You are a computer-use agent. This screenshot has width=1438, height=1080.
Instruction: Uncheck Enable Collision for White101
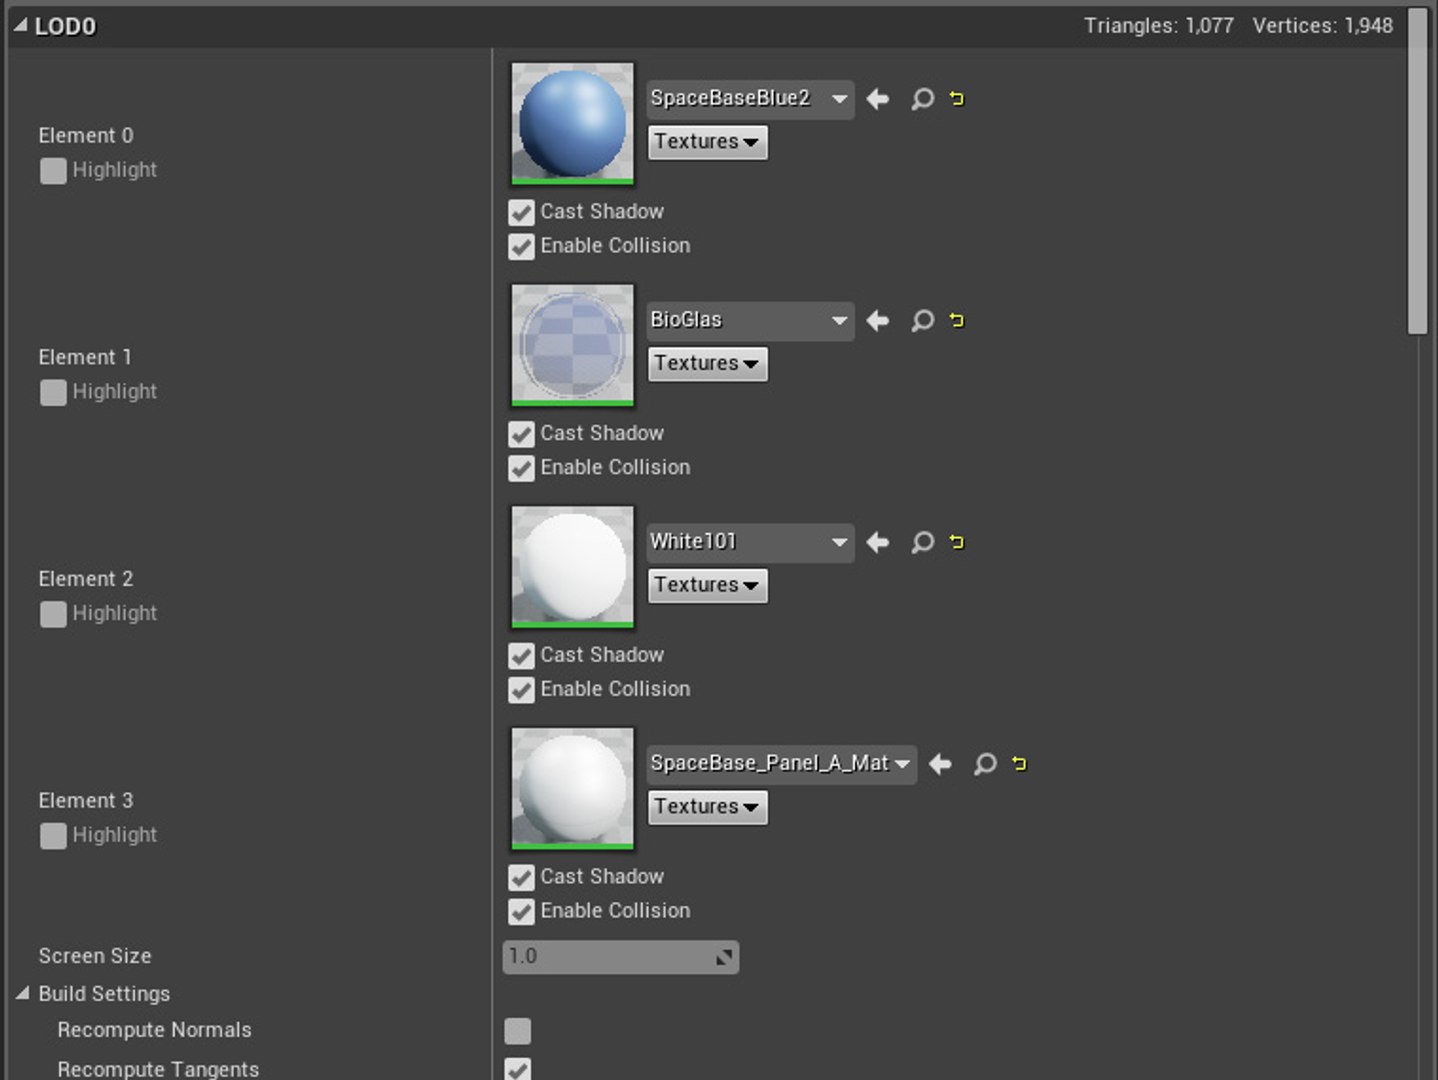click(521, 690)
